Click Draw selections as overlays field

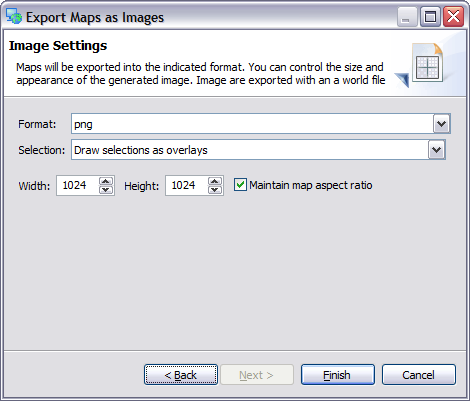(258, 150)
